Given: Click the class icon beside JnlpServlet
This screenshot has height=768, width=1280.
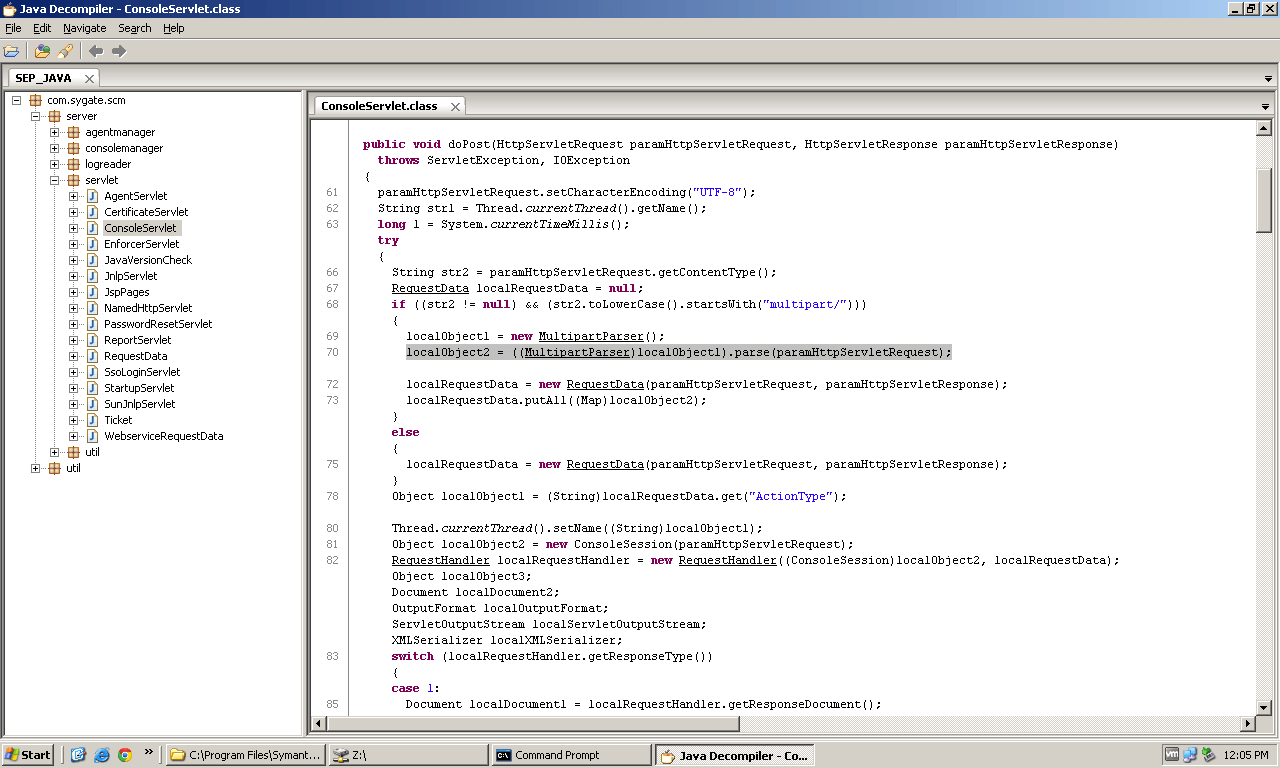Looking at the screenshot, I should click(92, 276).
